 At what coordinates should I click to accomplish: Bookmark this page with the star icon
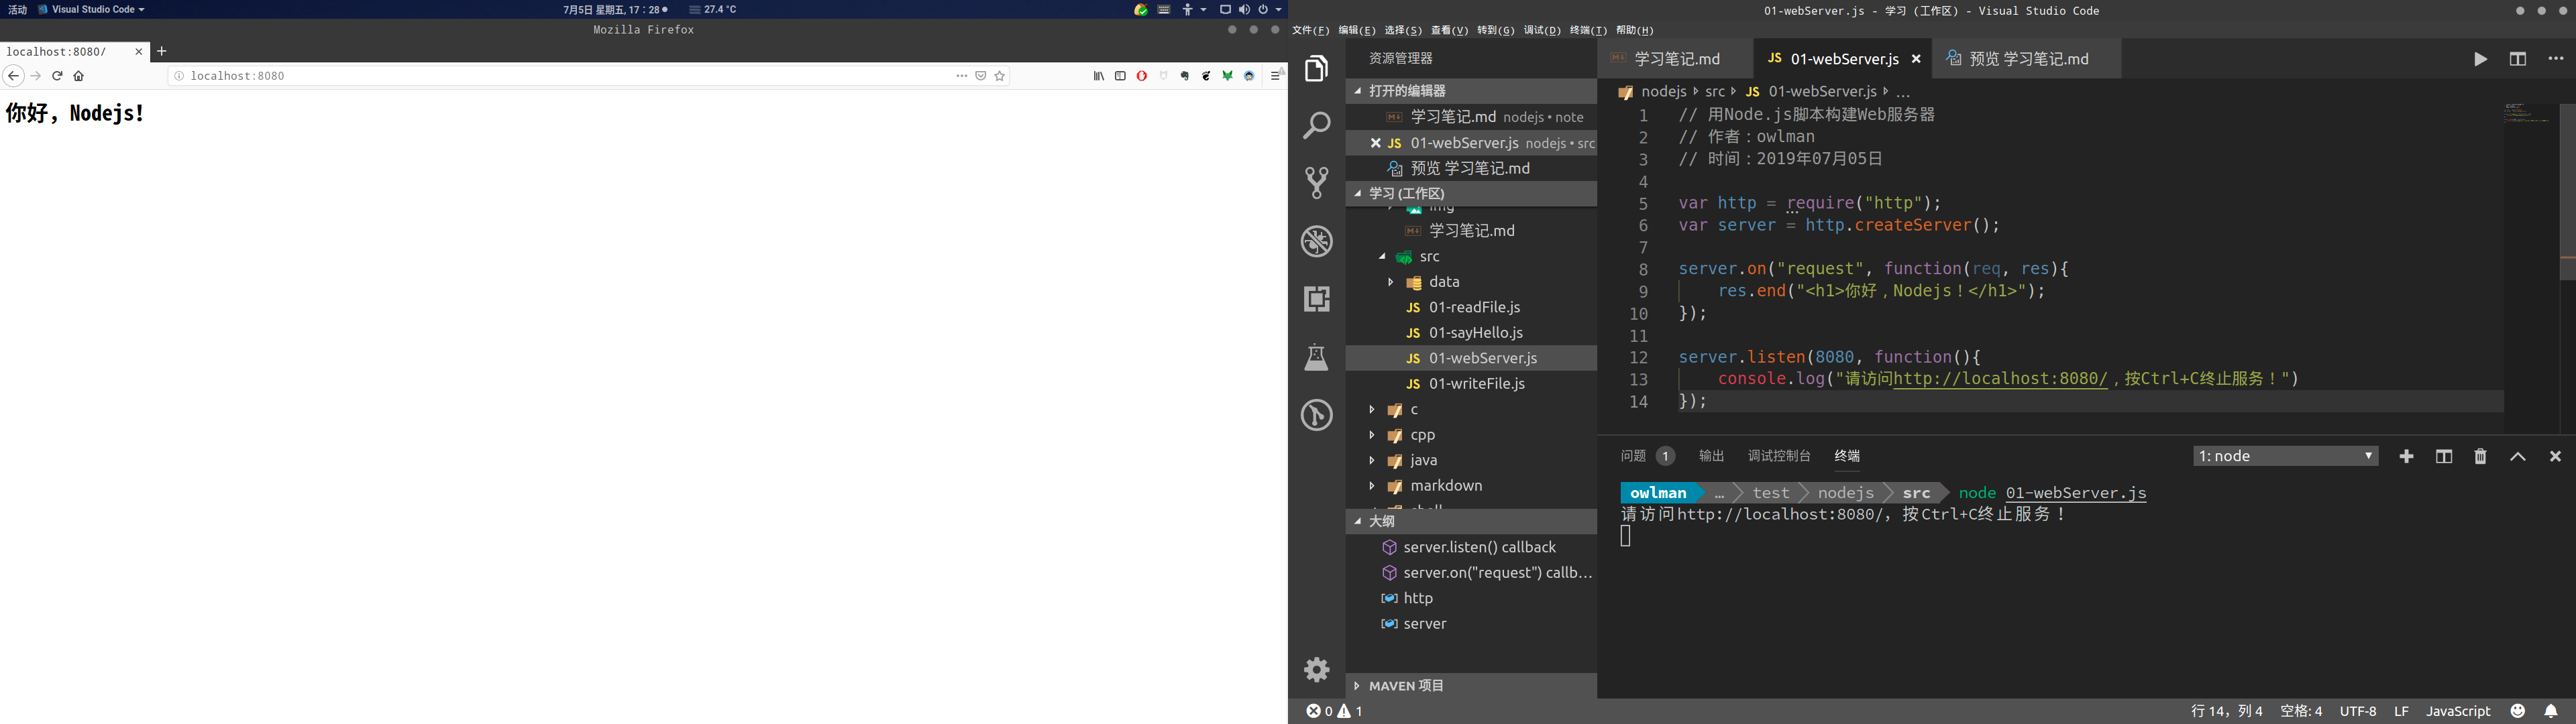click(x=999, y=76)
